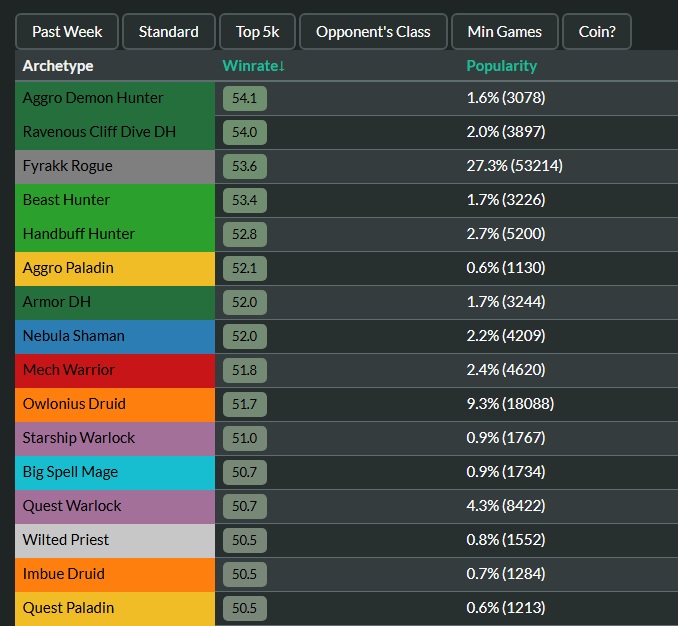Click the 54.1 winrate badge
678x626 pixels.
(x=245, y=98)
